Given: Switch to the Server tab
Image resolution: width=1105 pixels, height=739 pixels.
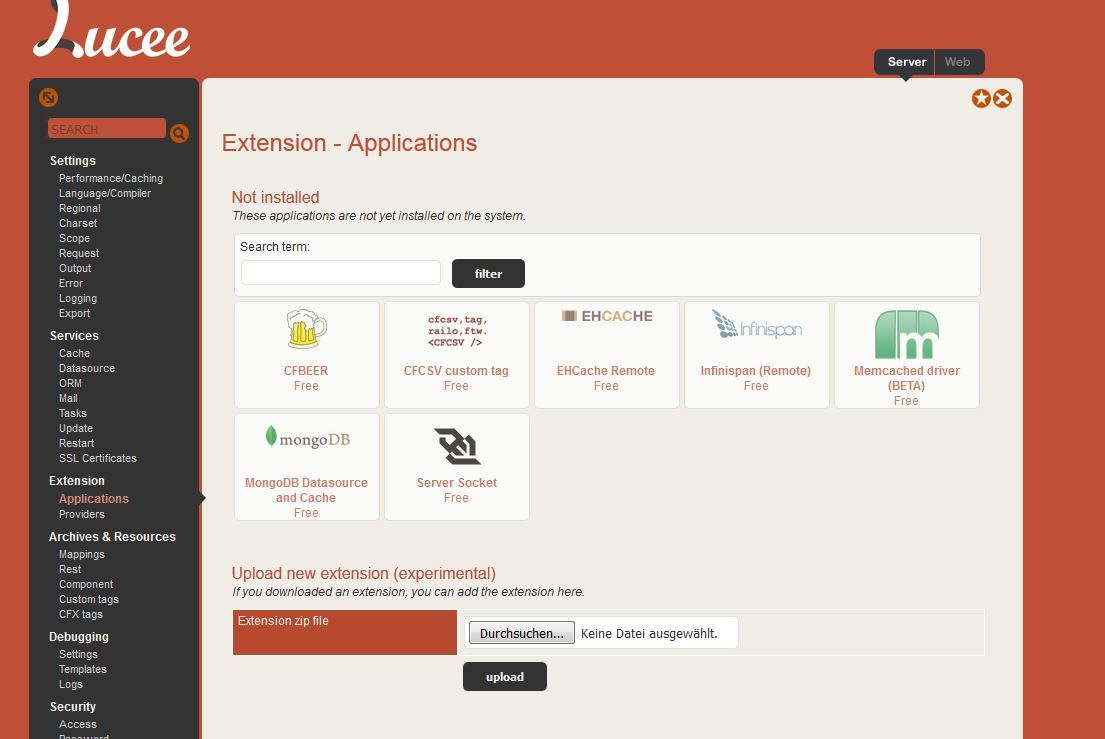Looking at the screenshot, I should tap(906, 62).
